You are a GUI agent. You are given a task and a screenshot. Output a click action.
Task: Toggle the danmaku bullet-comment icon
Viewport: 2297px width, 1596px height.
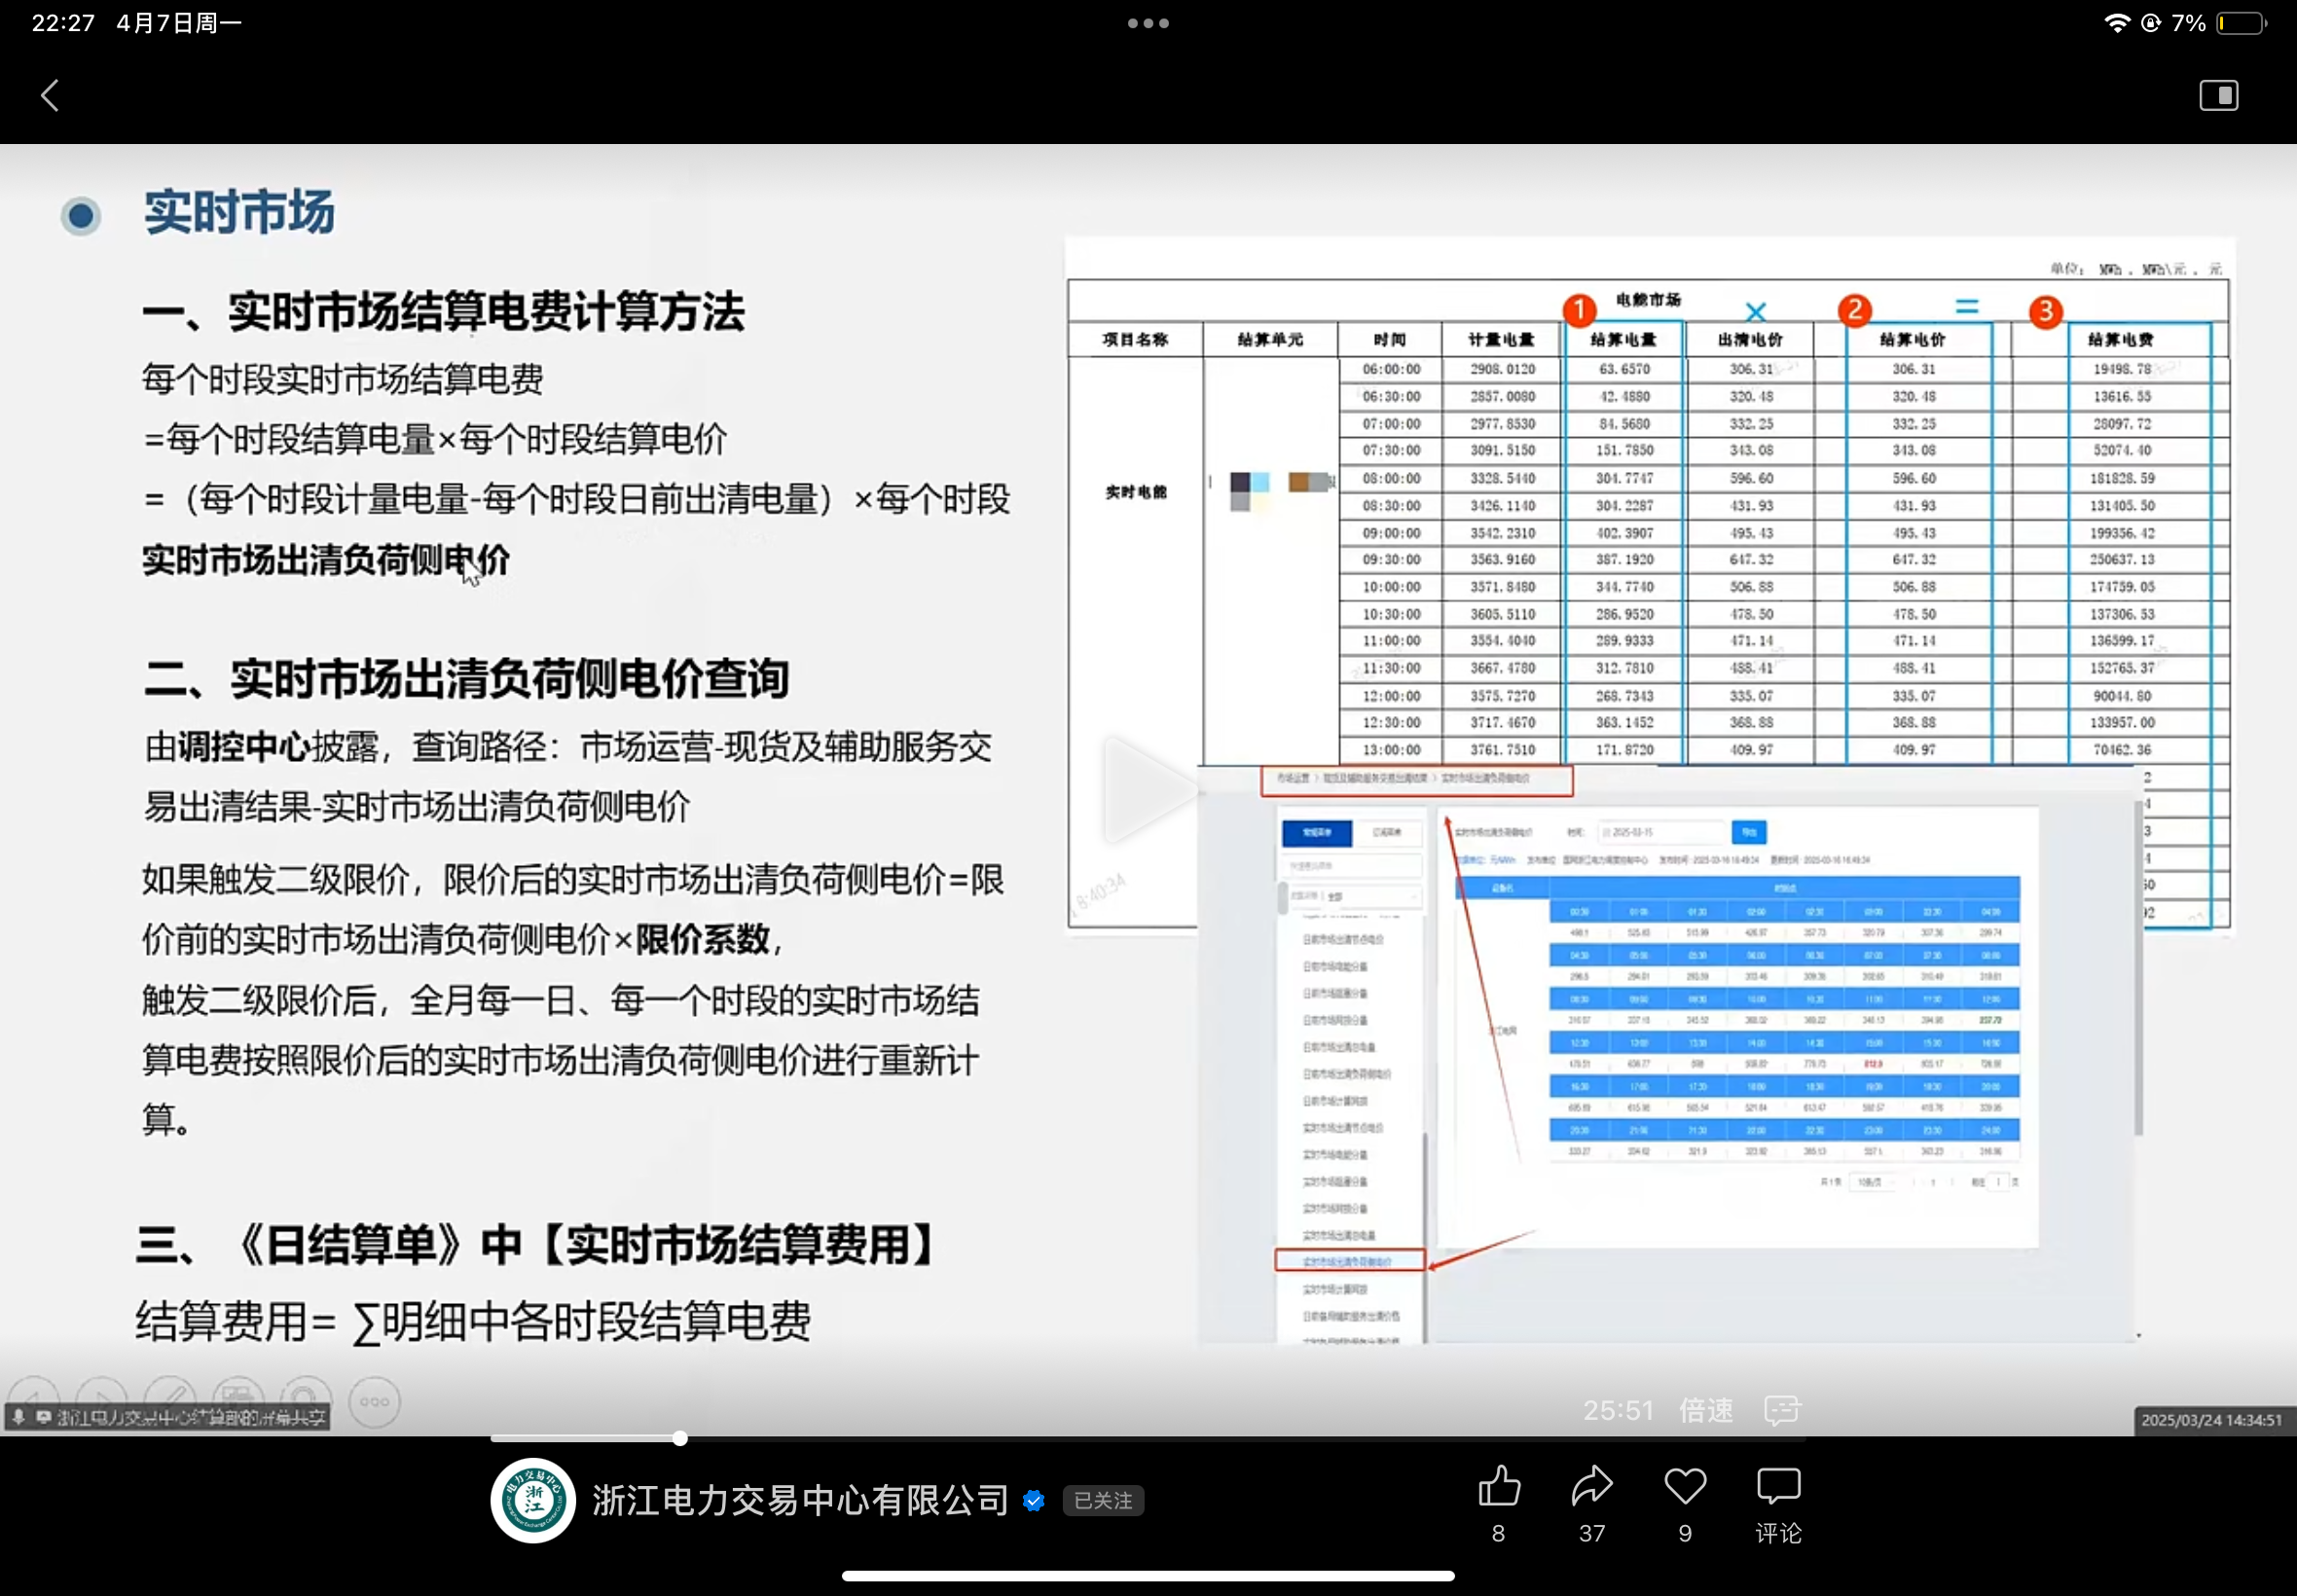coord(1782,1410)
